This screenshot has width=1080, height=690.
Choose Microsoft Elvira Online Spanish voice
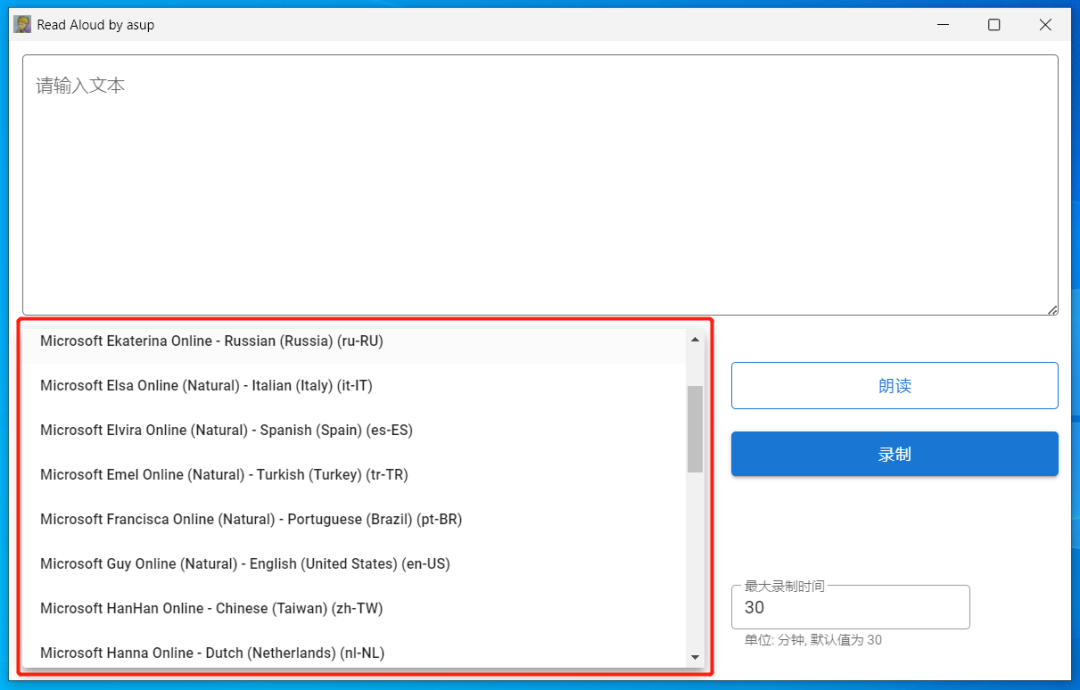354,430
